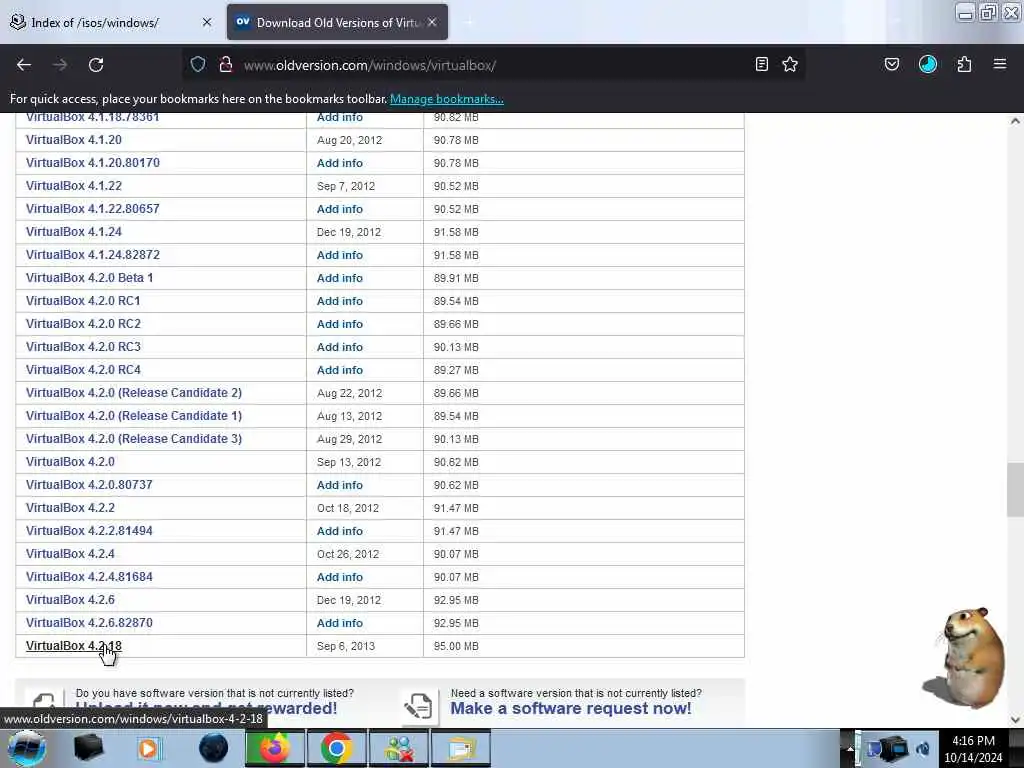Open the tracking protection shield icon

[x=198, y=65]
